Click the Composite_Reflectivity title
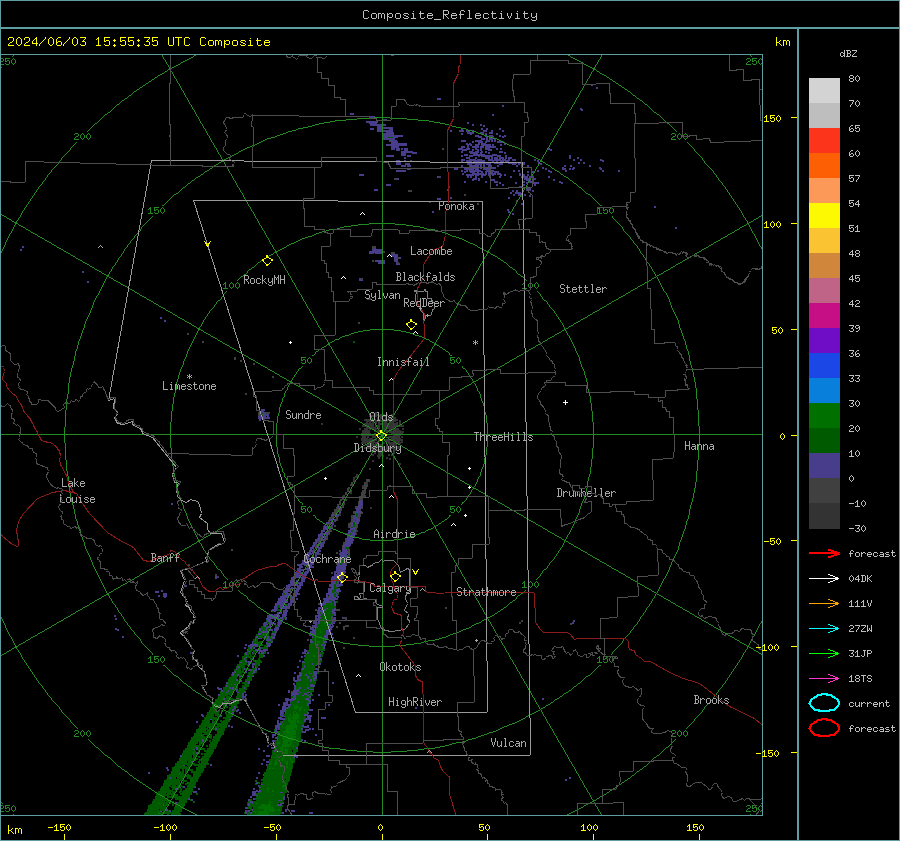 [450, 15]
